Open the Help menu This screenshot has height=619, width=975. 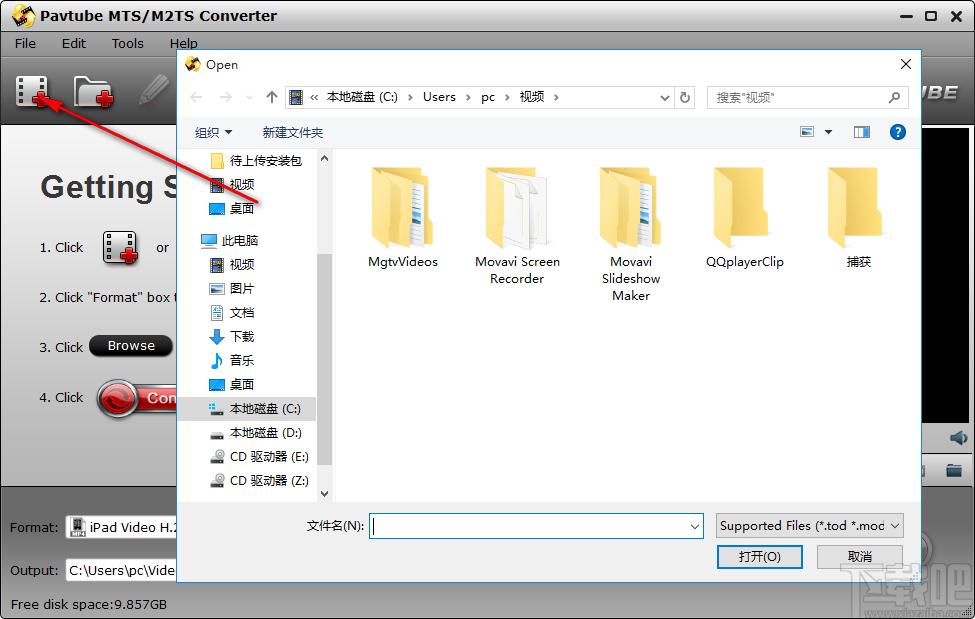(x=183, y=44)
